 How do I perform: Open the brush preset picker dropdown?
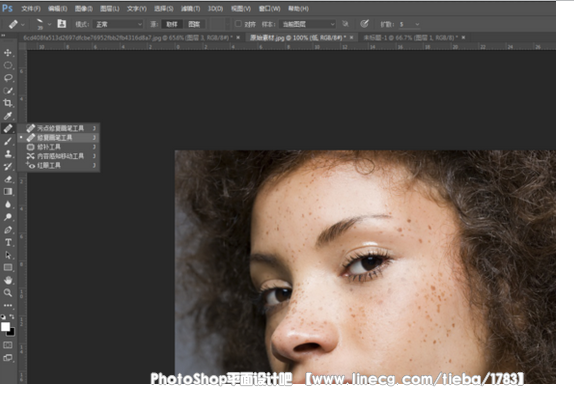pyautogui.click(x=49, y=25)
